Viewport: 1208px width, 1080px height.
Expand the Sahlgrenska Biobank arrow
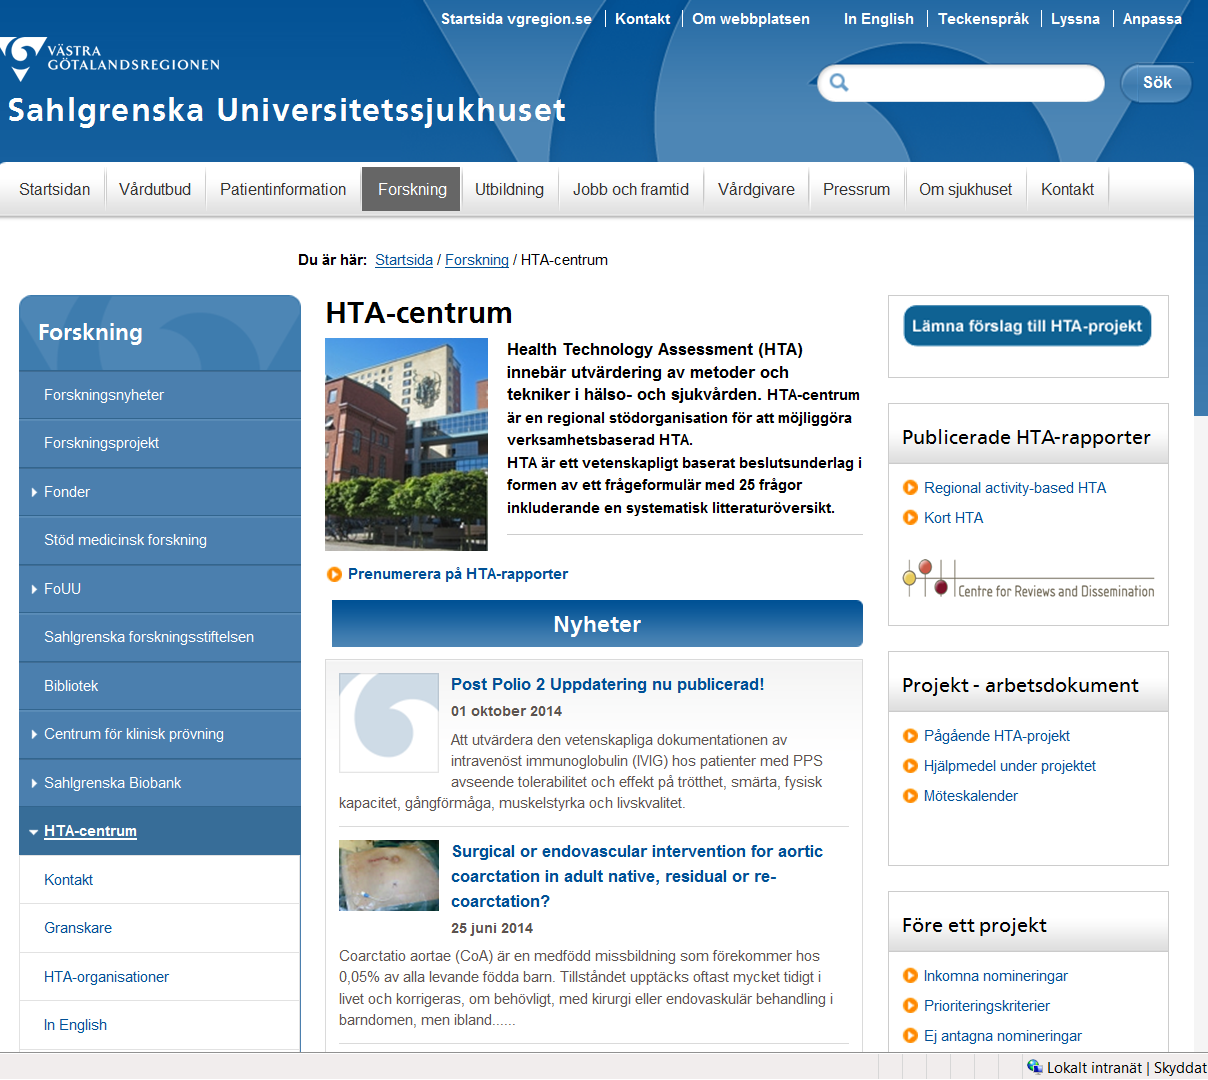tap(34, 783)
